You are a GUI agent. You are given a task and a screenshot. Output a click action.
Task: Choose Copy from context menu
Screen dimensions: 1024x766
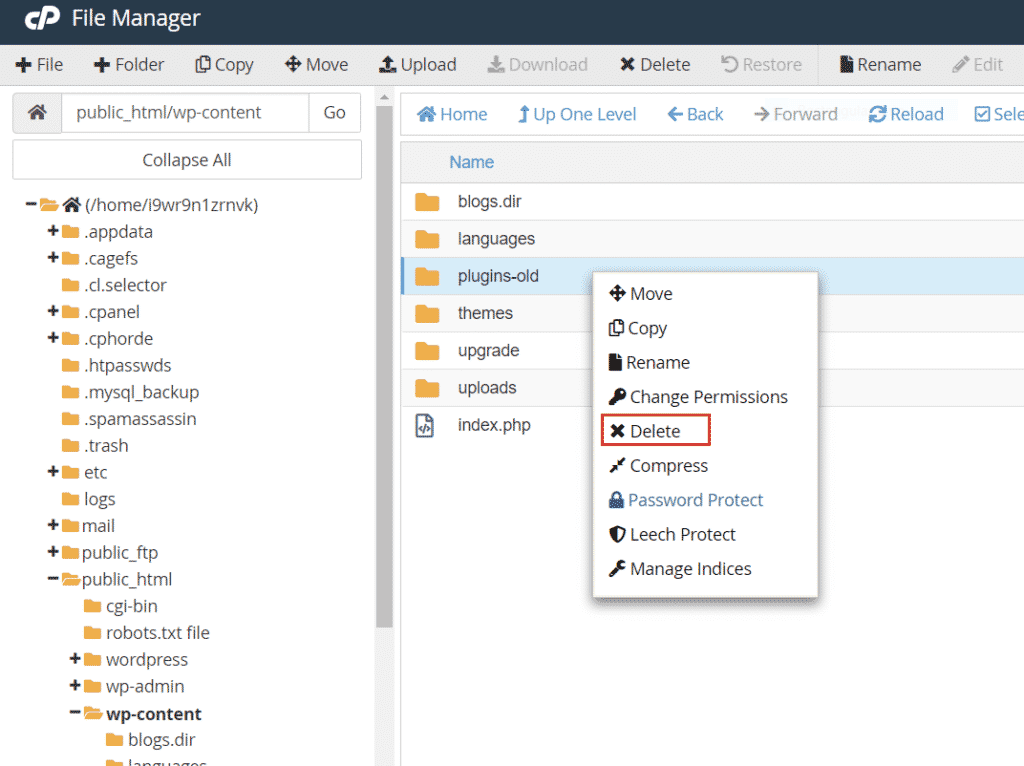click(638, 328)
